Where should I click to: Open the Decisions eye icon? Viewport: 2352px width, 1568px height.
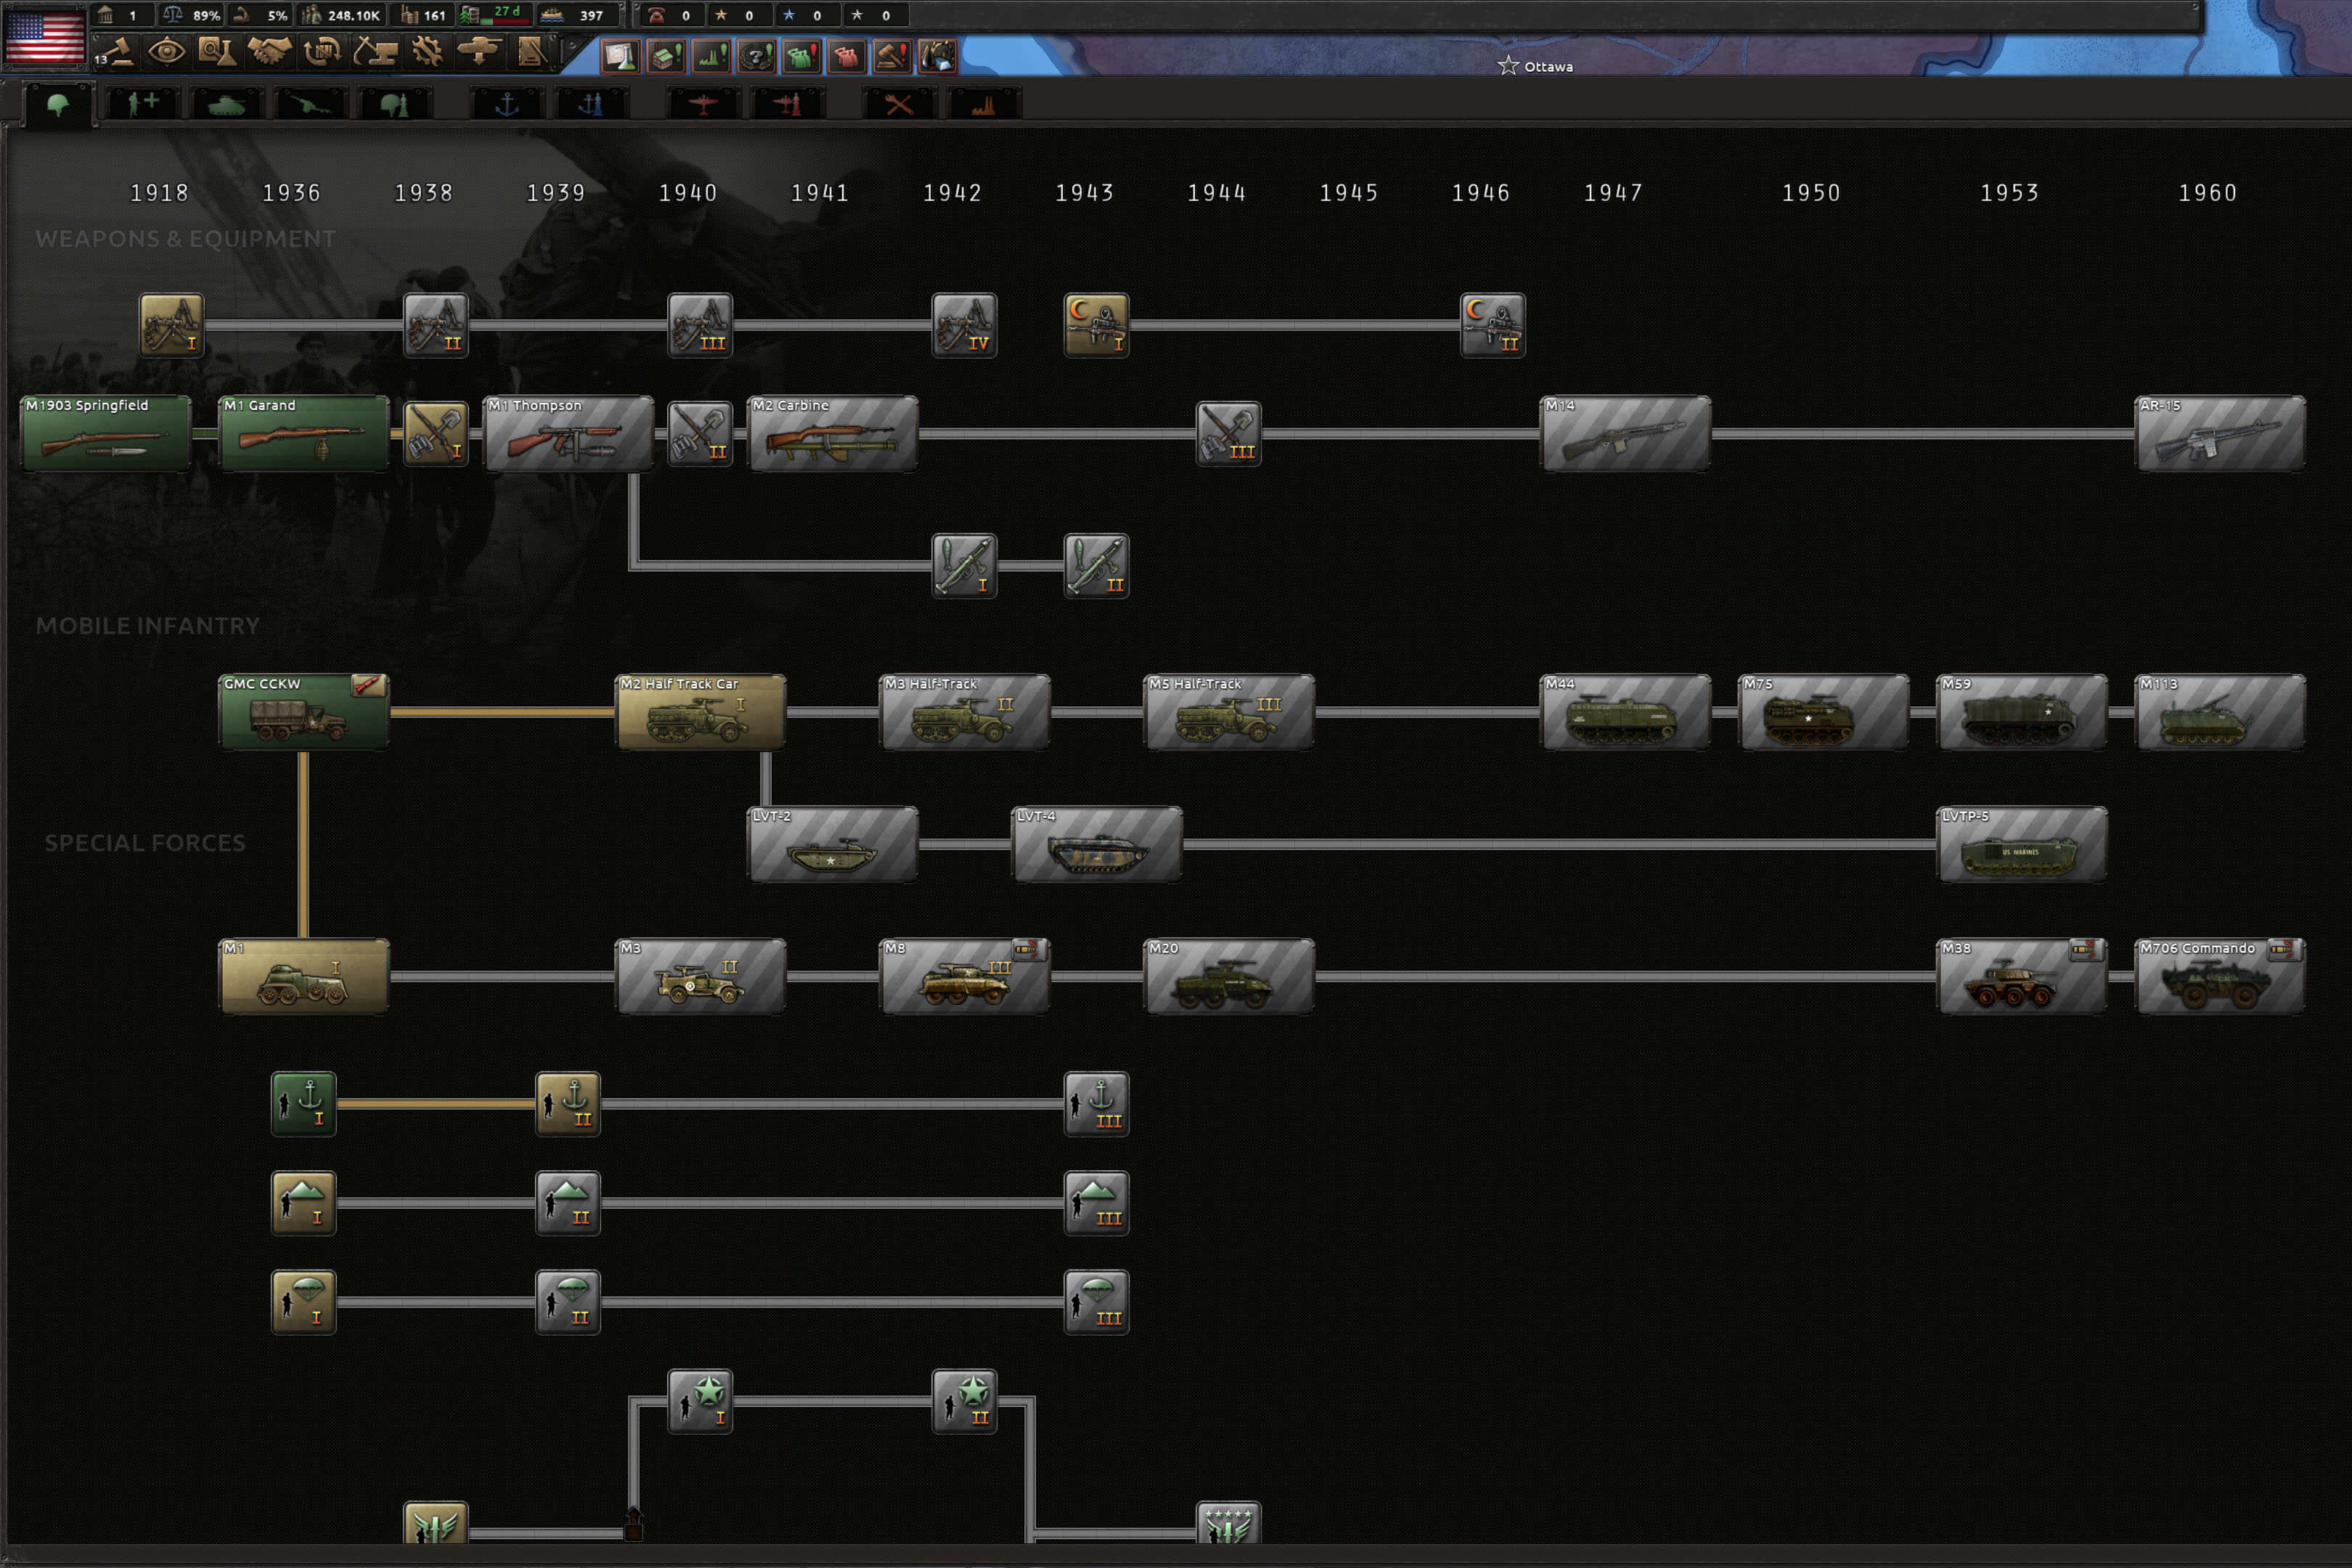[x=166, y=52]
